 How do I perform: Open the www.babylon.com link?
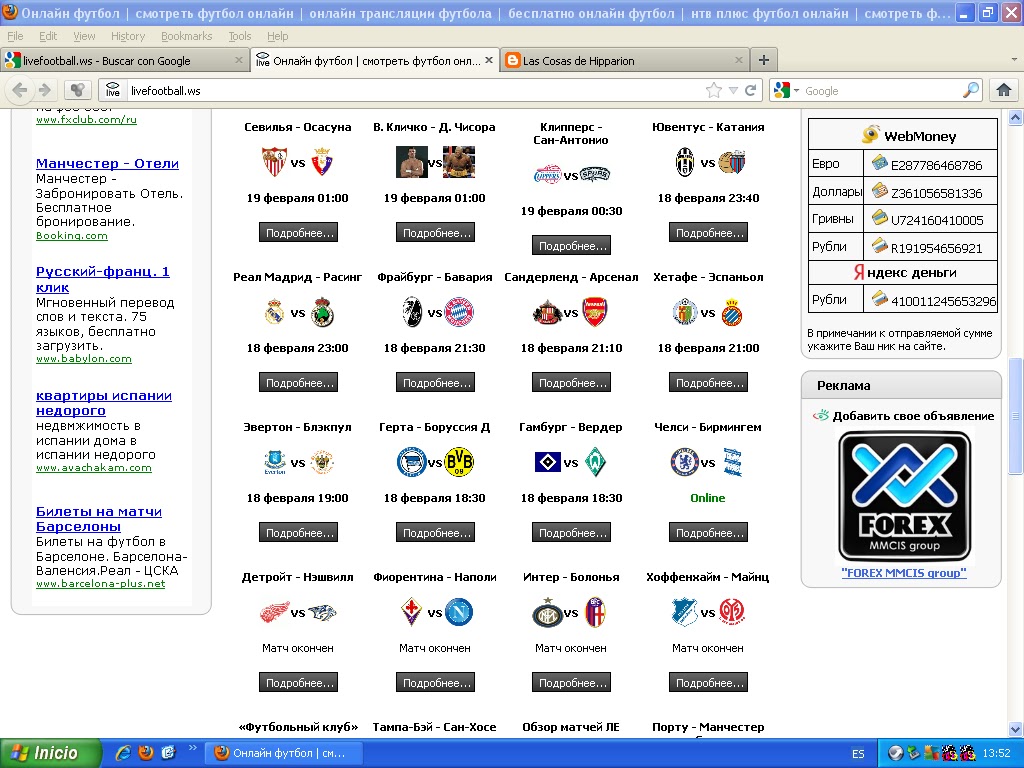pyautogui.click(x=84, y=359)
